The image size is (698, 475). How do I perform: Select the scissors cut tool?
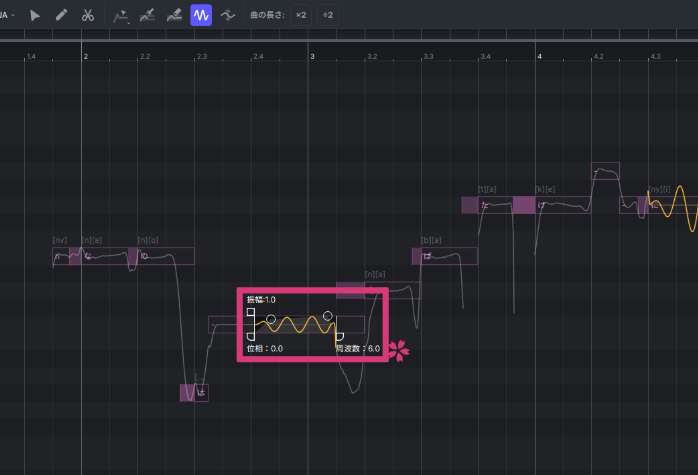(88, 16)
